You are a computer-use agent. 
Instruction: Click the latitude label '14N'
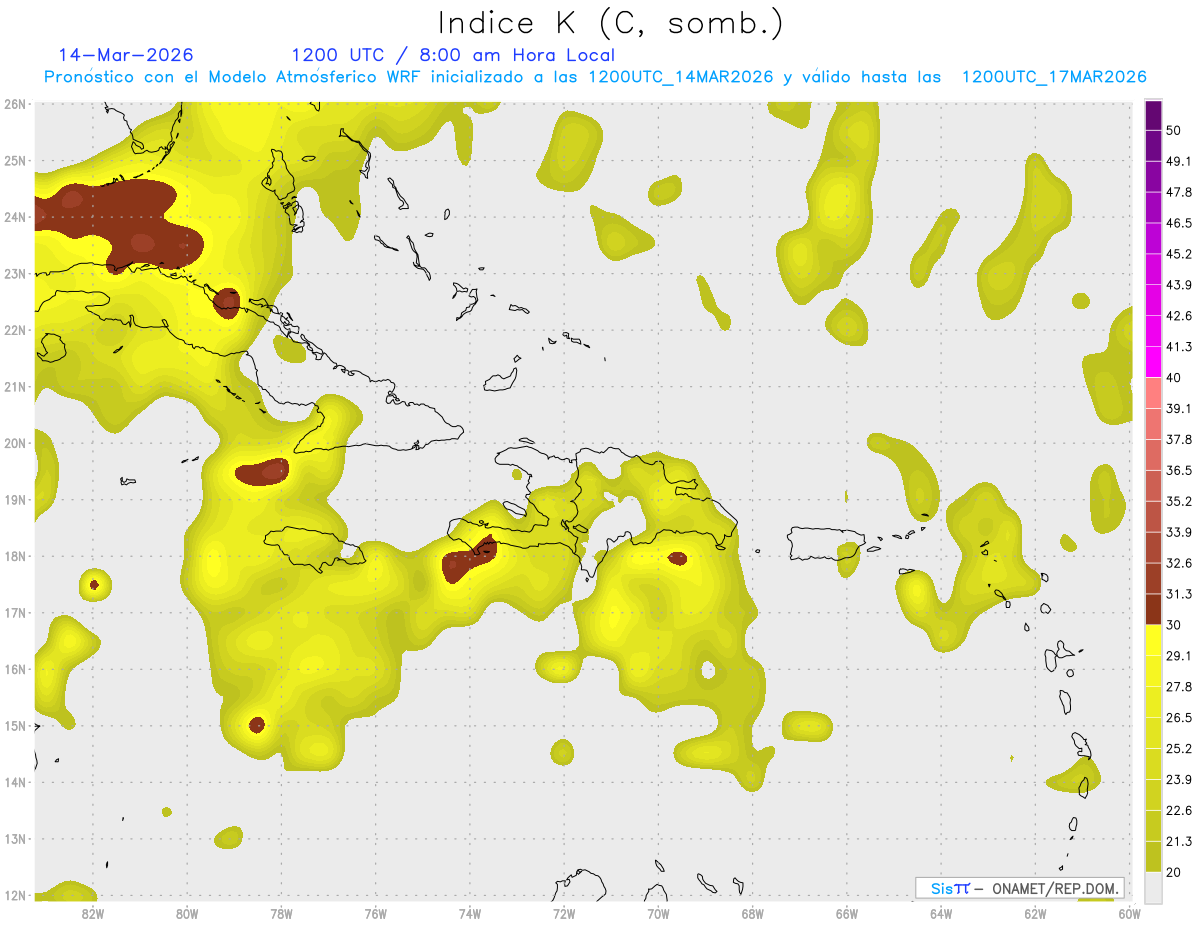point(15,782)
